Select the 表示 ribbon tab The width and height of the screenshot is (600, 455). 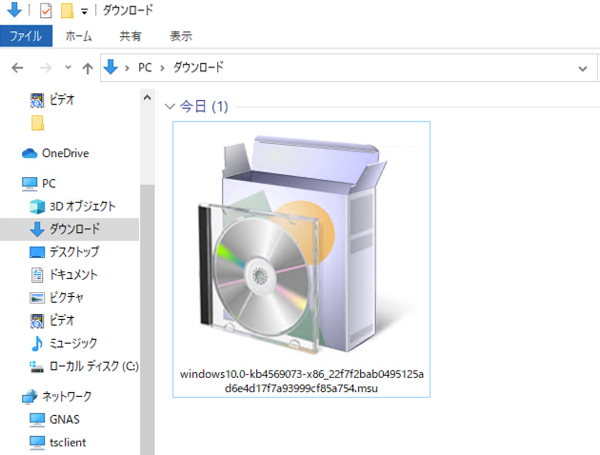tap(181, 36)
